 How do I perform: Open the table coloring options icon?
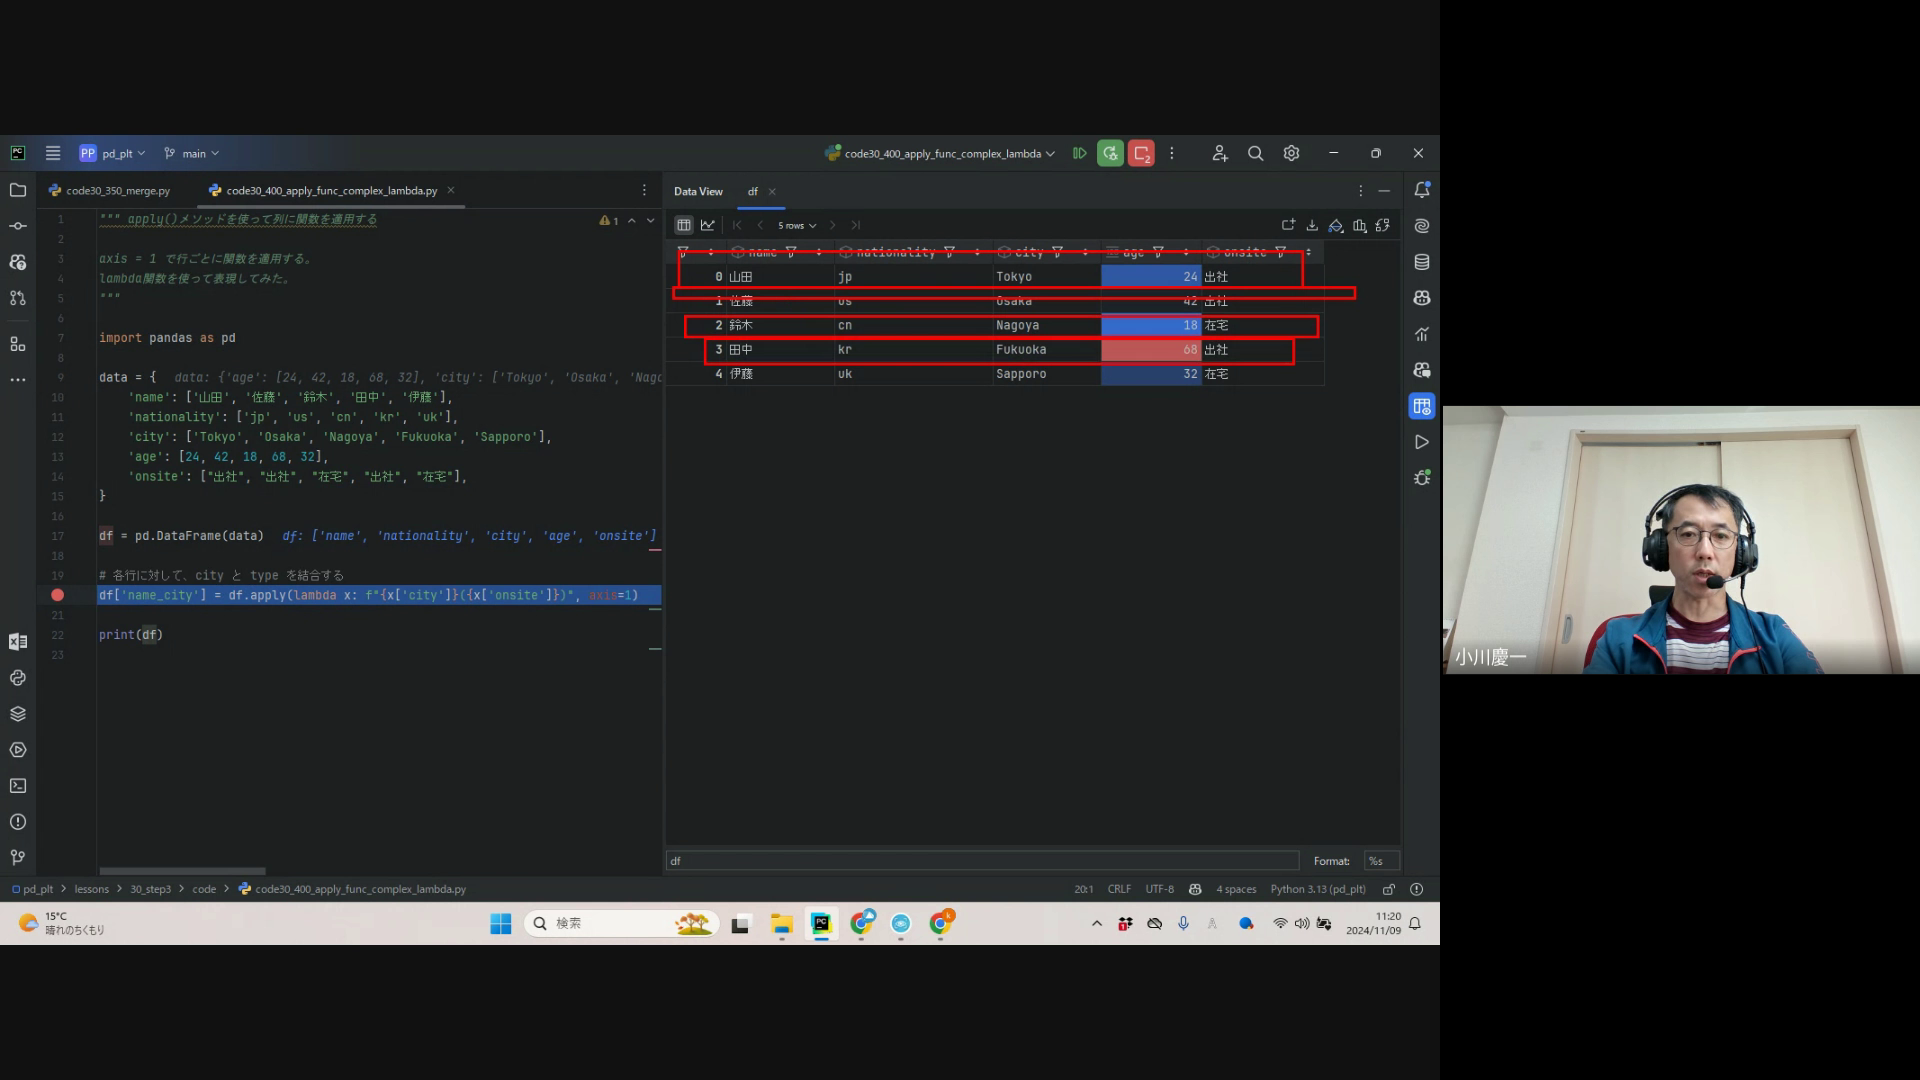tap(1336, 225)
